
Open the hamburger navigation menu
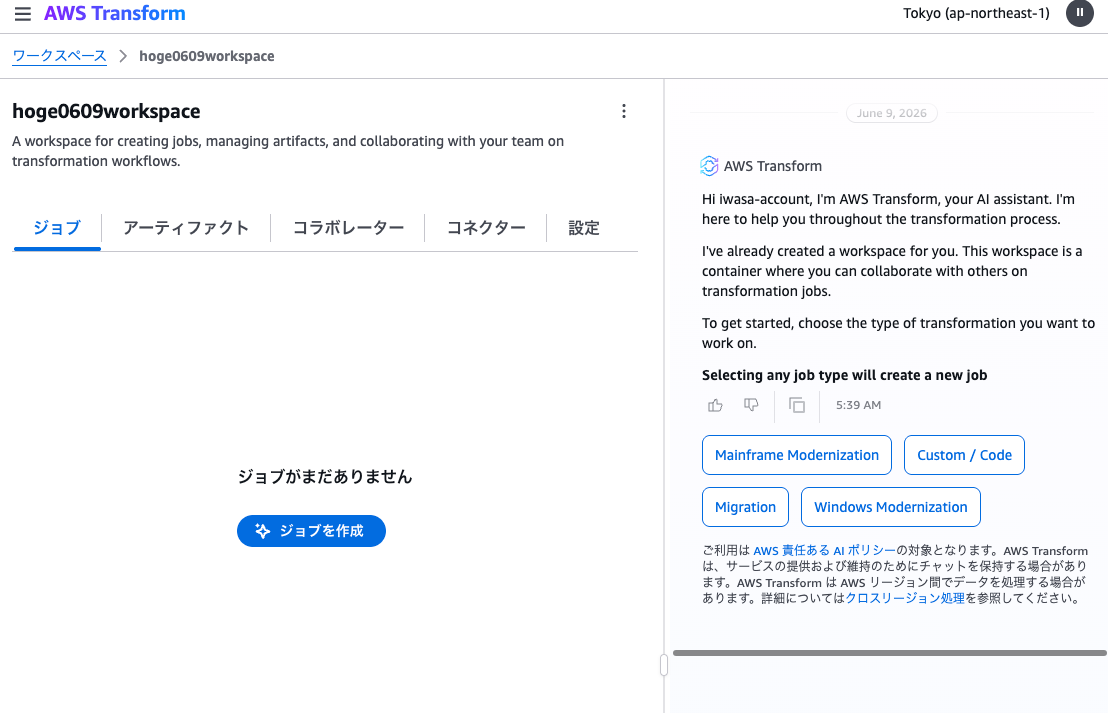tap(23, 13)
